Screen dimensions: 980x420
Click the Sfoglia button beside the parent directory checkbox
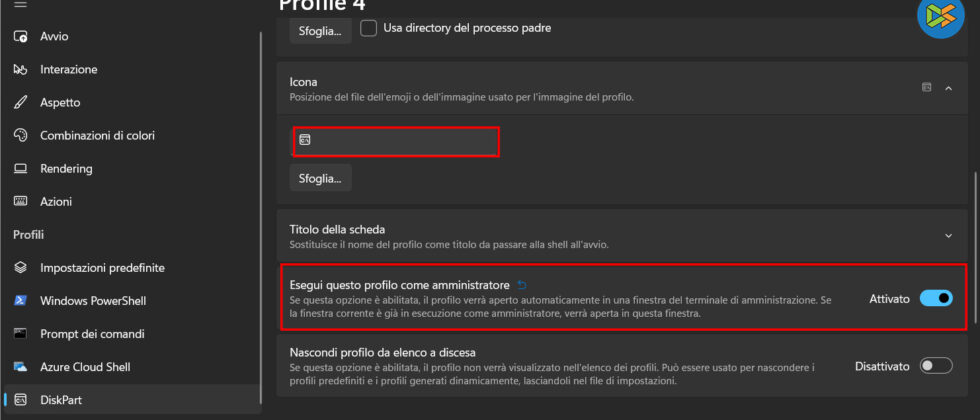[320, 30]
